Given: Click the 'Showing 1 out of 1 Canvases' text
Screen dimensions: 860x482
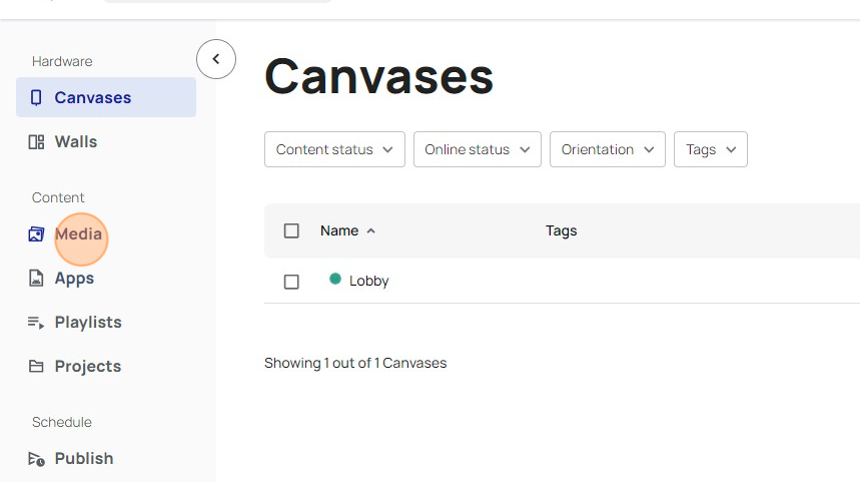Looking at the screenshot, I should click(355, 363).
